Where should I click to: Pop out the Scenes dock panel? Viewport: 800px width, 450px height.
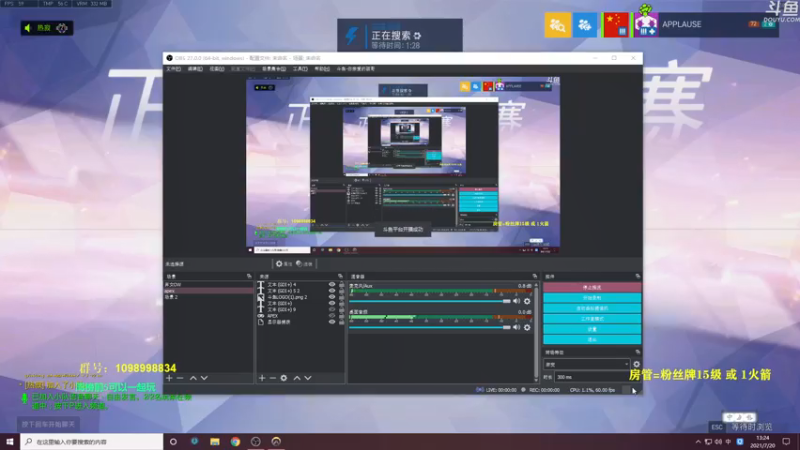pyautogui.click(x=249, y=276)
